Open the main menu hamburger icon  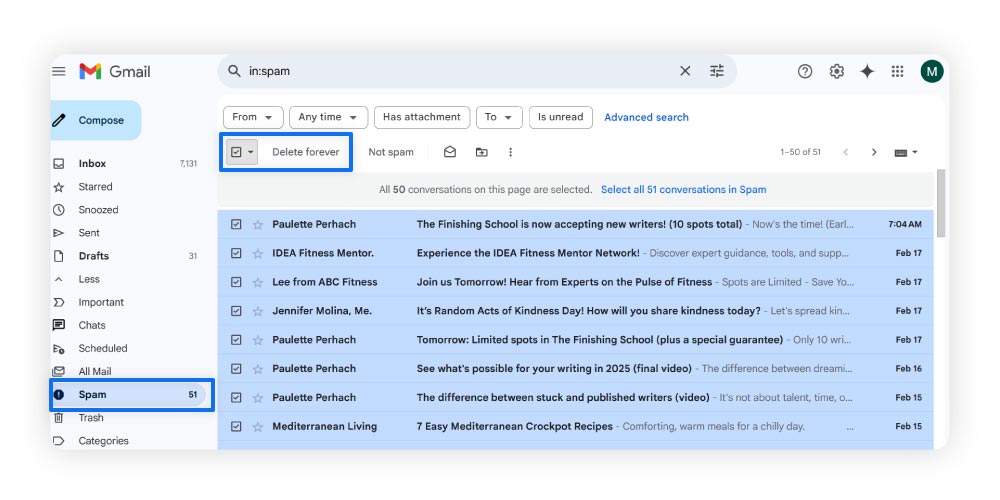point(59,71)
